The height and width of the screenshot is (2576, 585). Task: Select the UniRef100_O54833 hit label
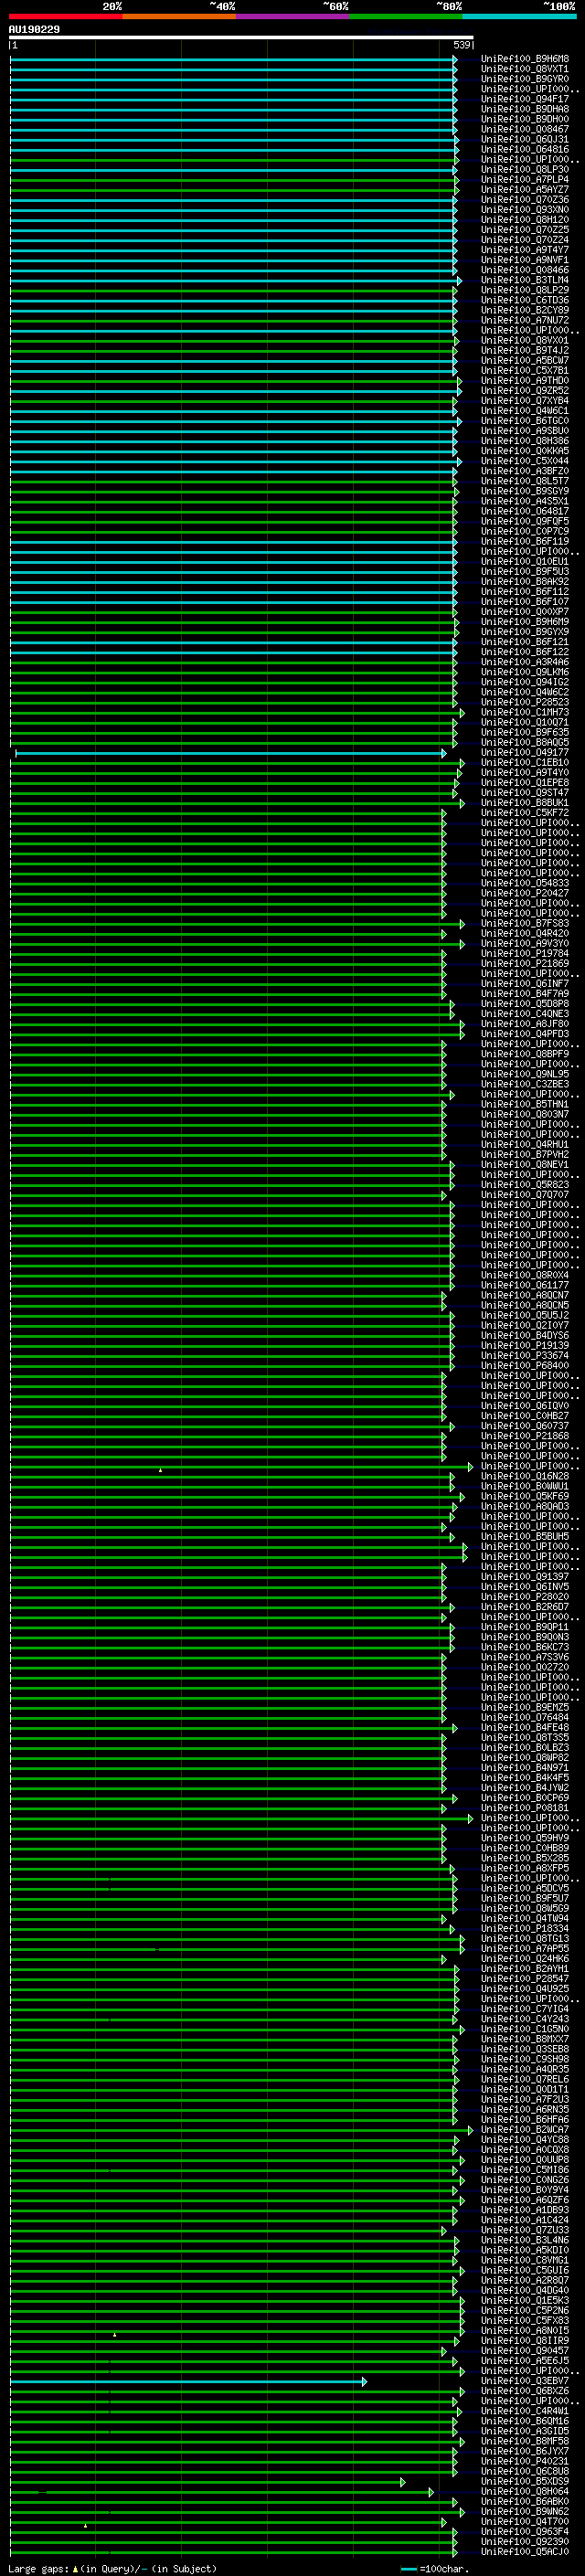click(525, 883)
